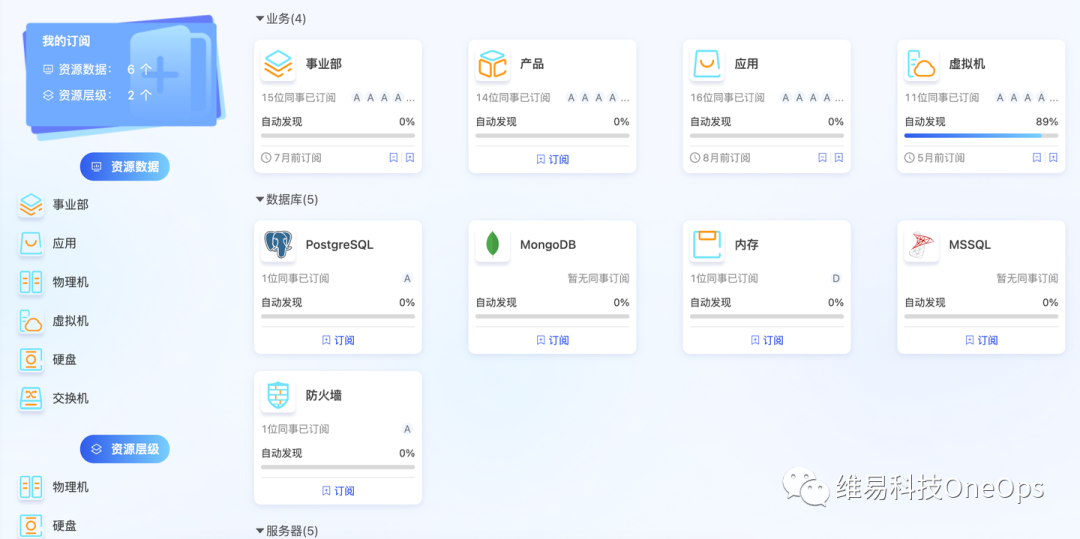
Task: Click "5月前订阅" on 虚拟机 card
Action: tap(935, 158)
